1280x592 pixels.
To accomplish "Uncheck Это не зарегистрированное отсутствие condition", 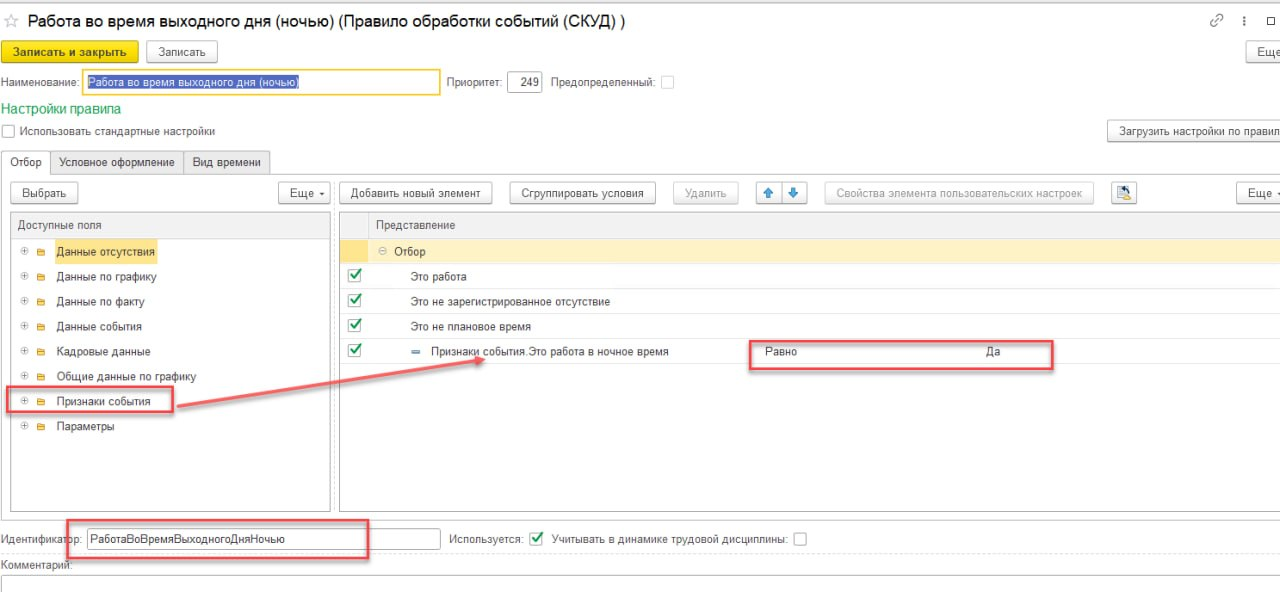I will click(x=354, y=301).
